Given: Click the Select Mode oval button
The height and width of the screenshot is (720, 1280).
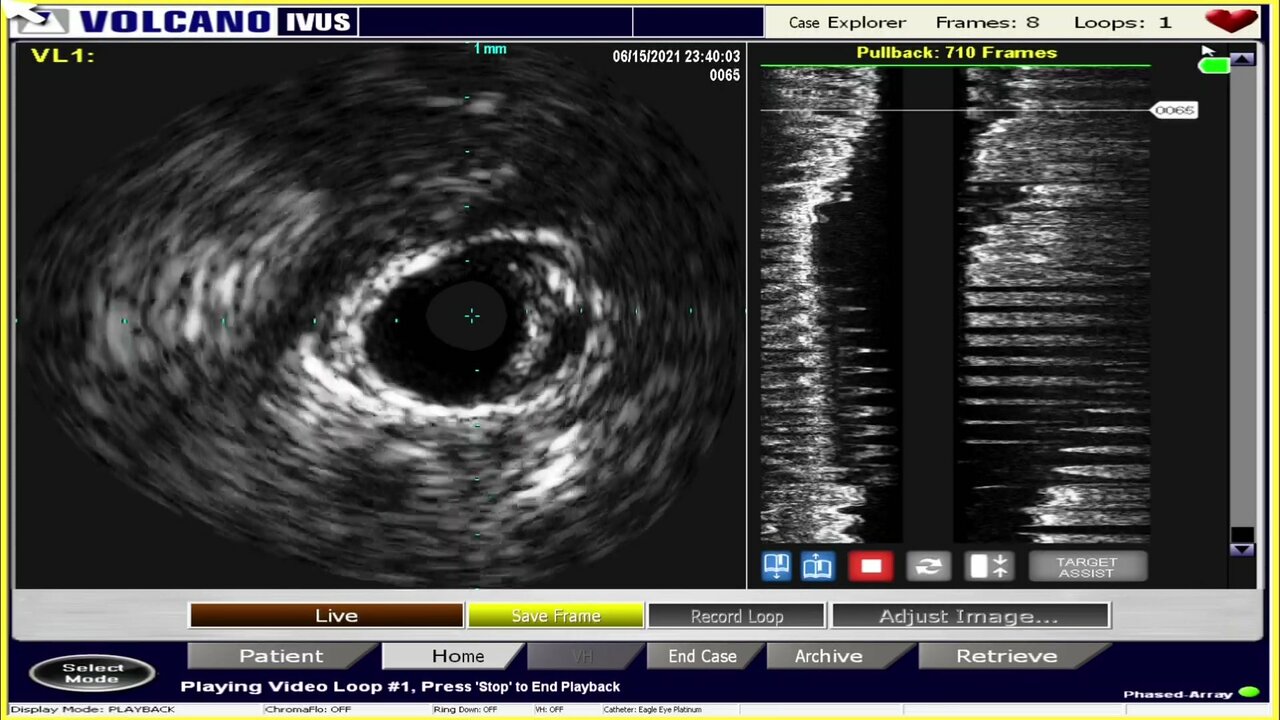Looking at the screenshot, I should (x=92, y=673).
